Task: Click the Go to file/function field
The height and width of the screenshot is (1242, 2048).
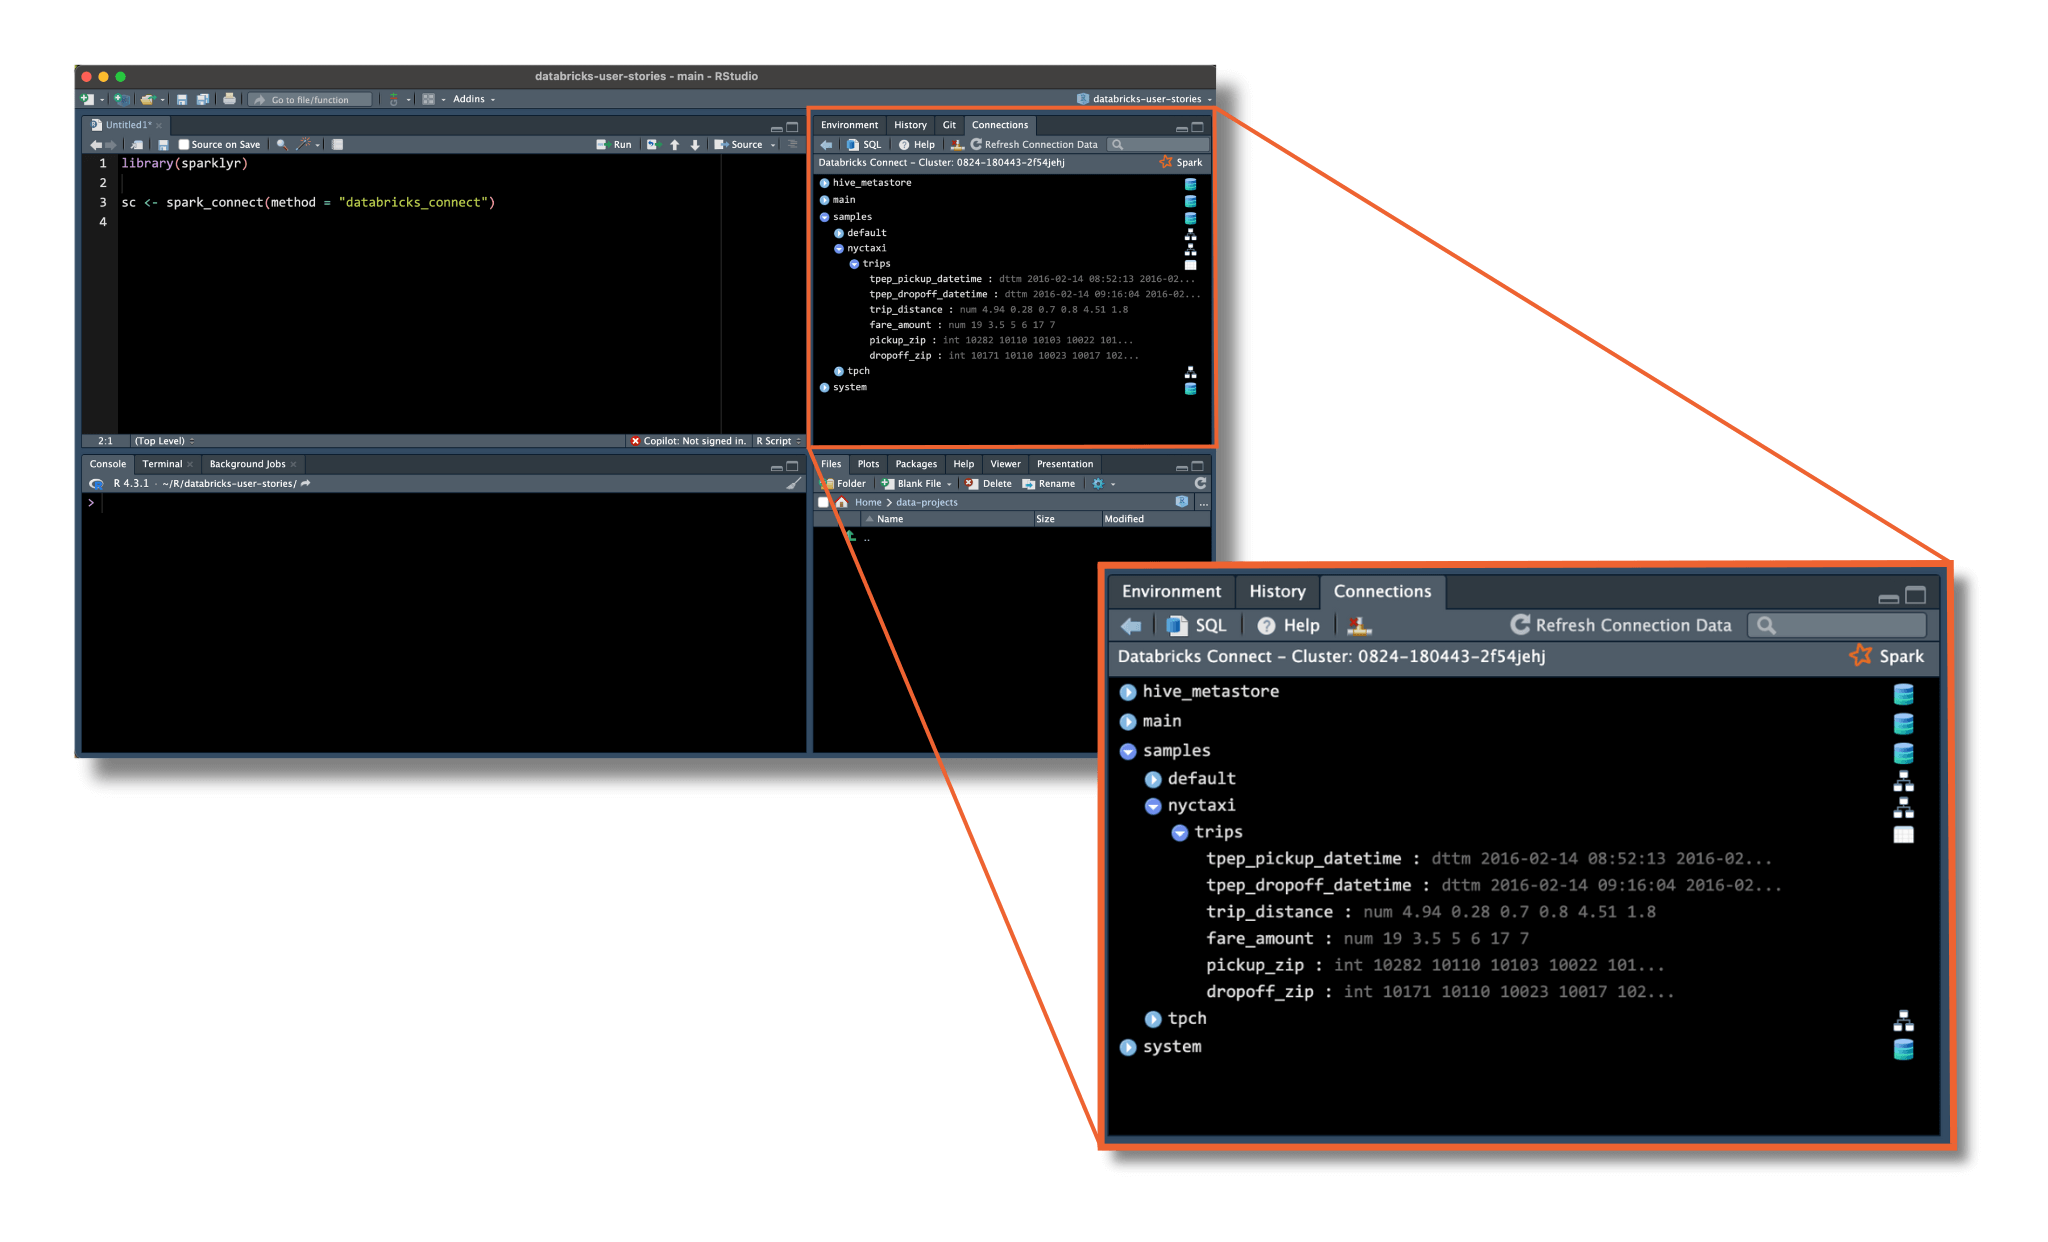Action: click(x=311, y=99)
